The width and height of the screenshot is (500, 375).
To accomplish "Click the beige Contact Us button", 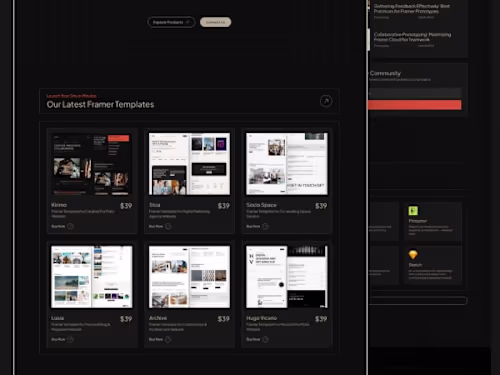I will [x=215, y=22].
